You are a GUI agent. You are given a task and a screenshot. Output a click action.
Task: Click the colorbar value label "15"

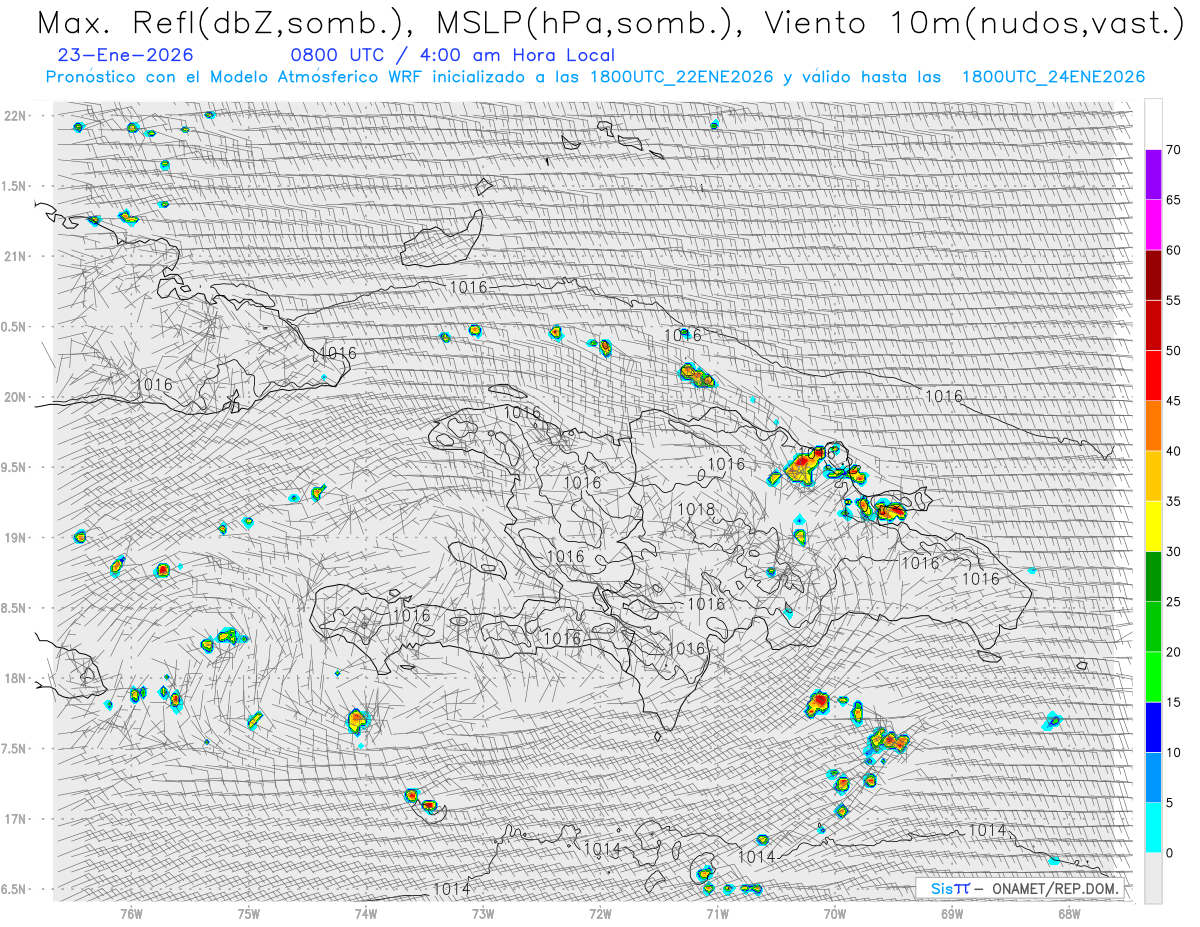[x=1173, y=702]
